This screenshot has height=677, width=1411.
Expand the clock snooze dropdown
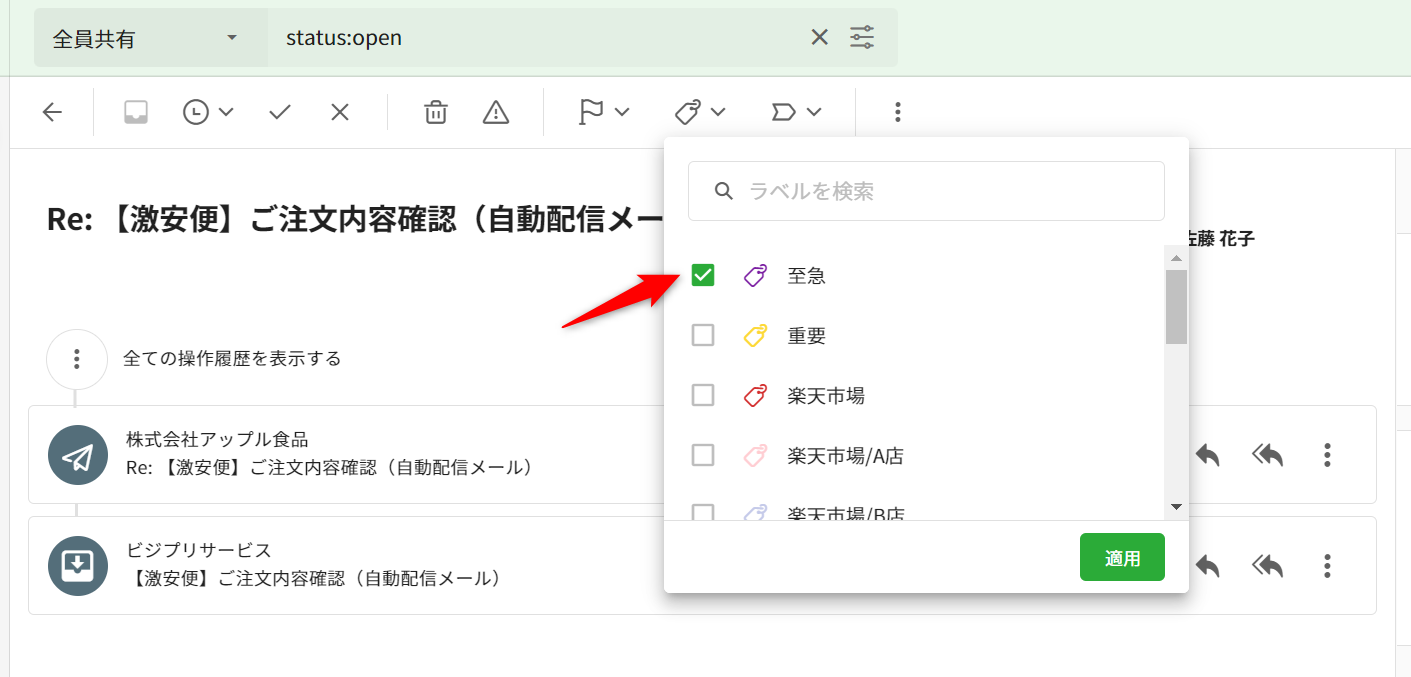tap(208, 113)
